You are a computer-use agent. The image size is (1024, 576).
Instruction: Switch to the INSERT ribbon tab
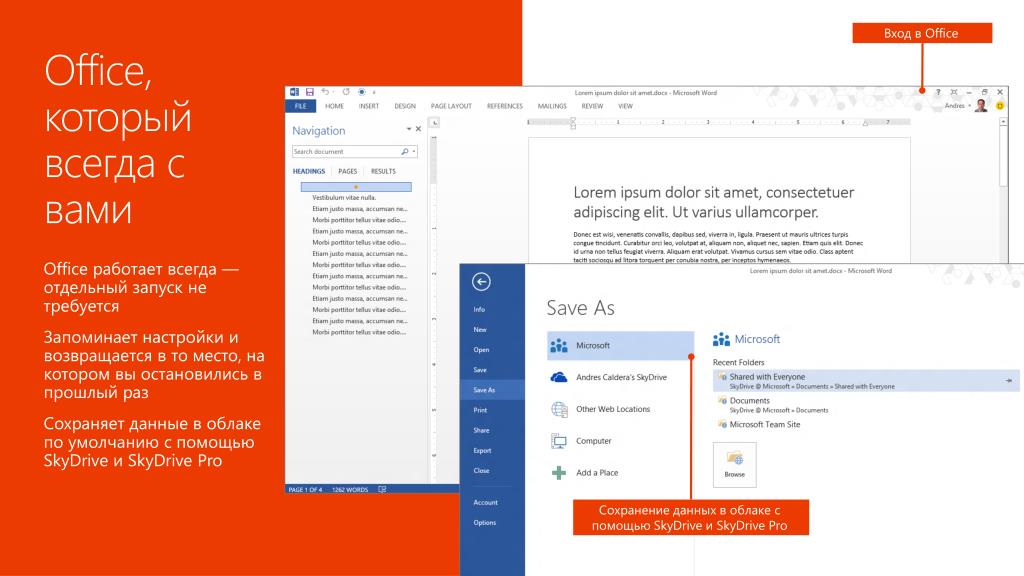pyautogui.click(x=369, y=106)
